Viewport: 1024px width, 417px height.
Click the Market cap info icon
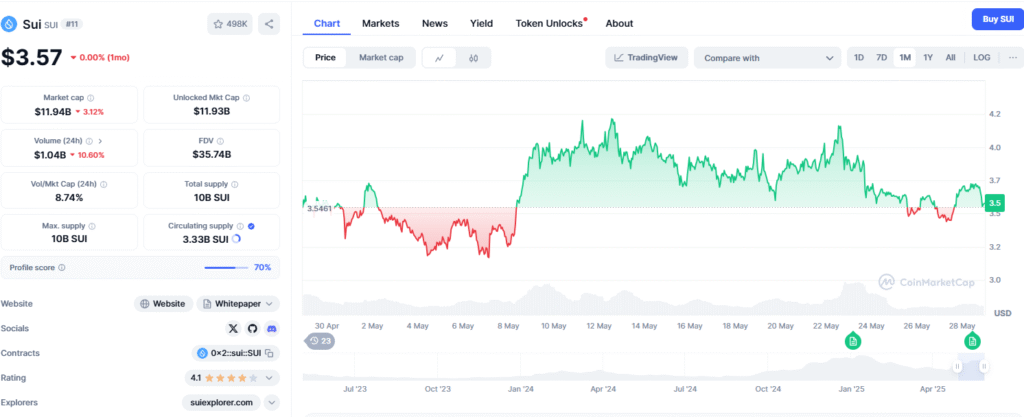[90, 98]
